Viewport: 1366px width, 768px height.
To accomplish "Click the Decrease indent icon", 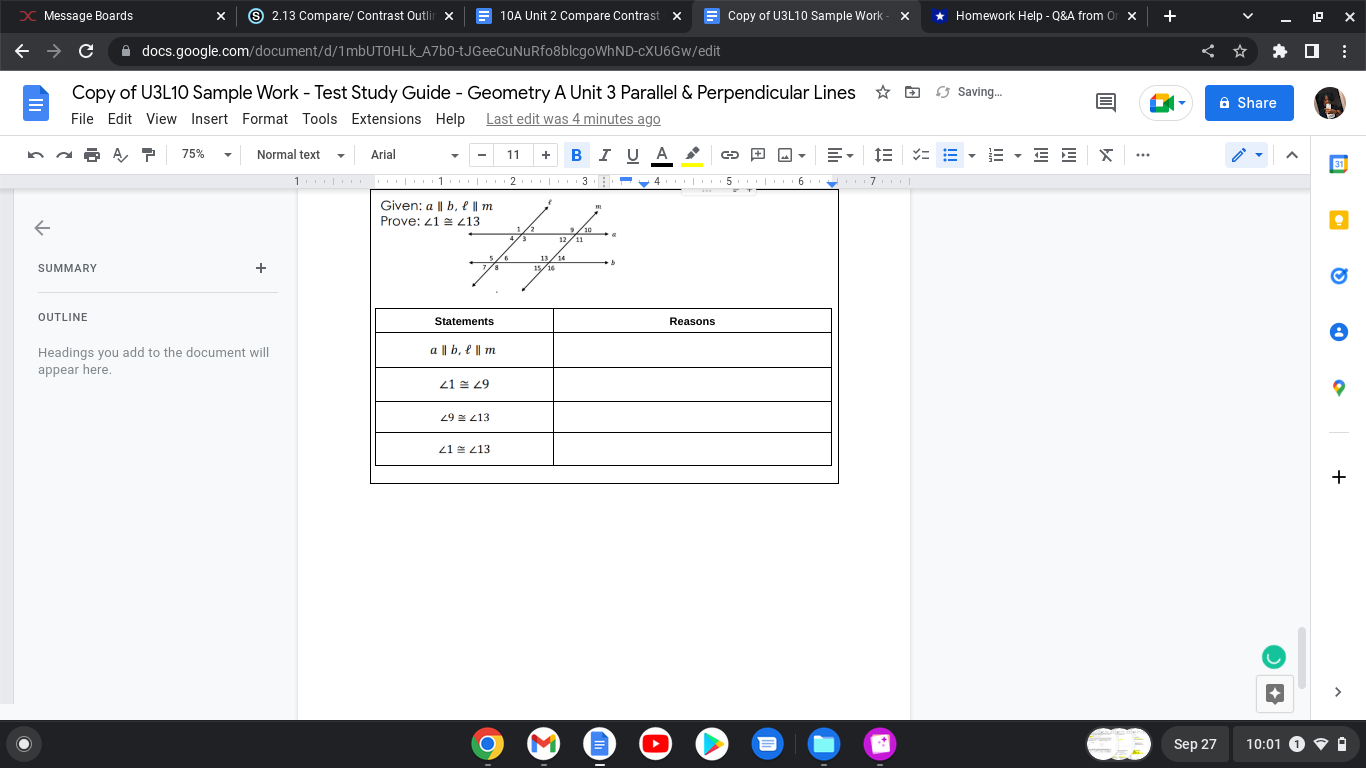I will 1040,155.
